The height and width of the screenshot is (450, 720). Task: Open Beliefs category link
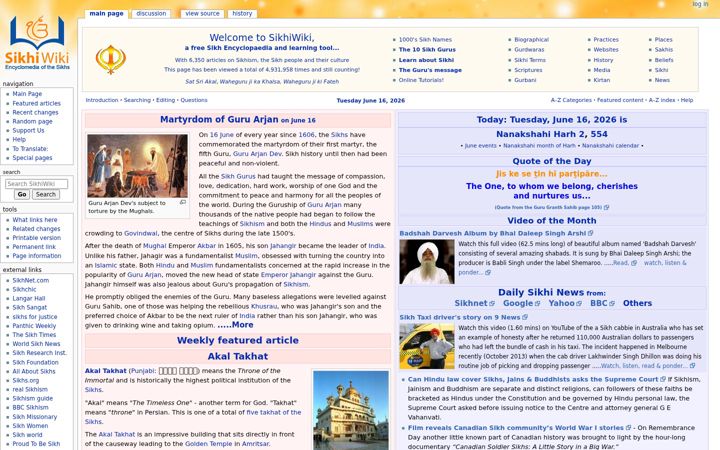pos(664,60)
